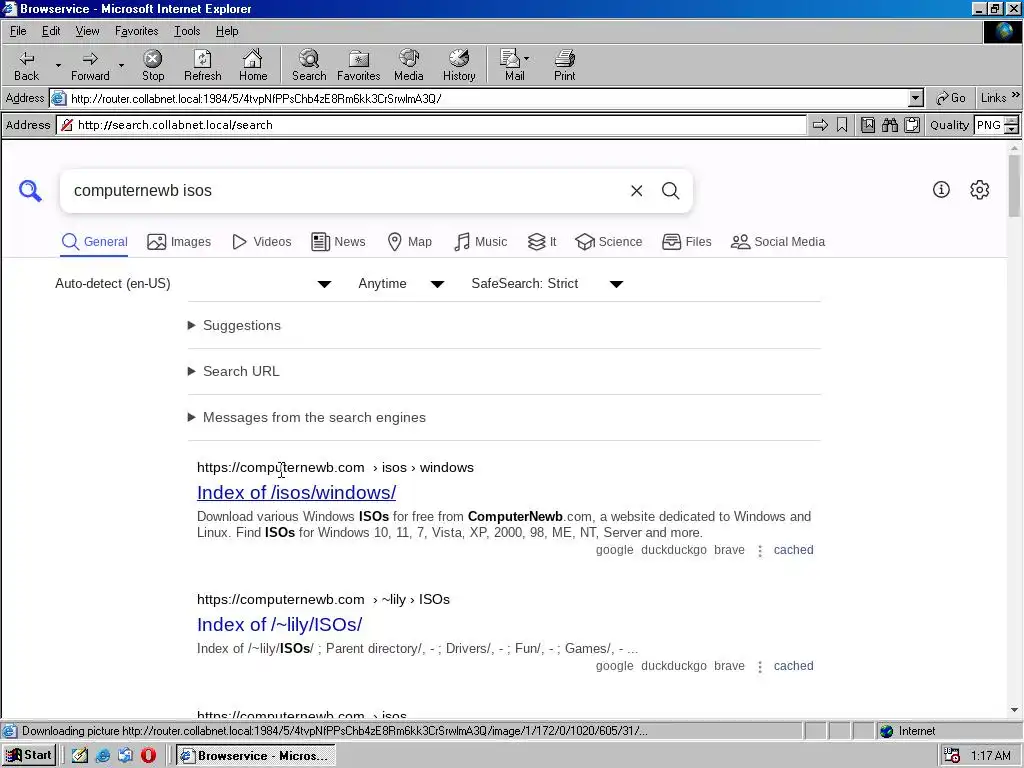
Task: Switch to the Music search tab
Action: click(480, 242)
